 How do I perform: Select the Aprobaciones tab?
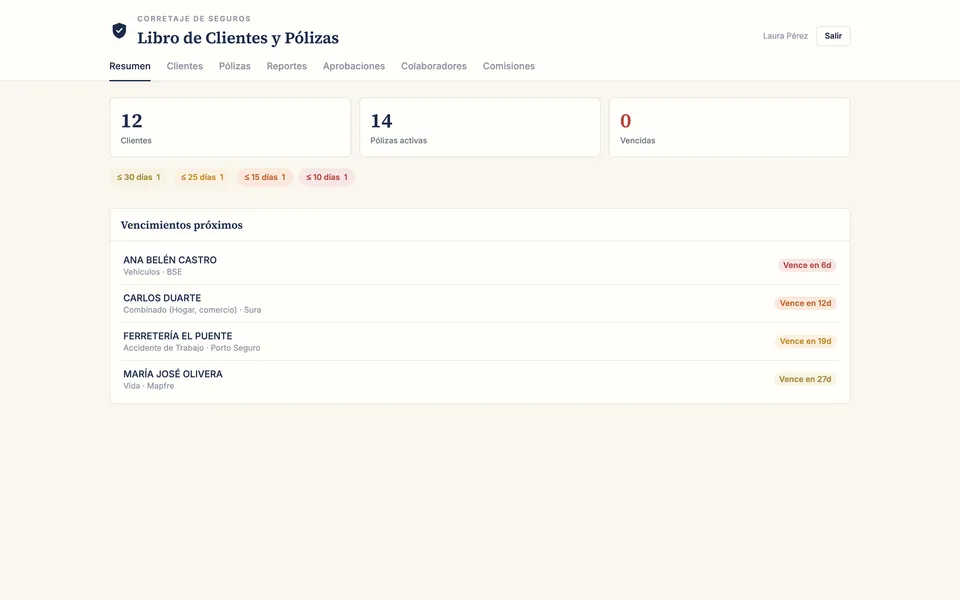point(354,66)
